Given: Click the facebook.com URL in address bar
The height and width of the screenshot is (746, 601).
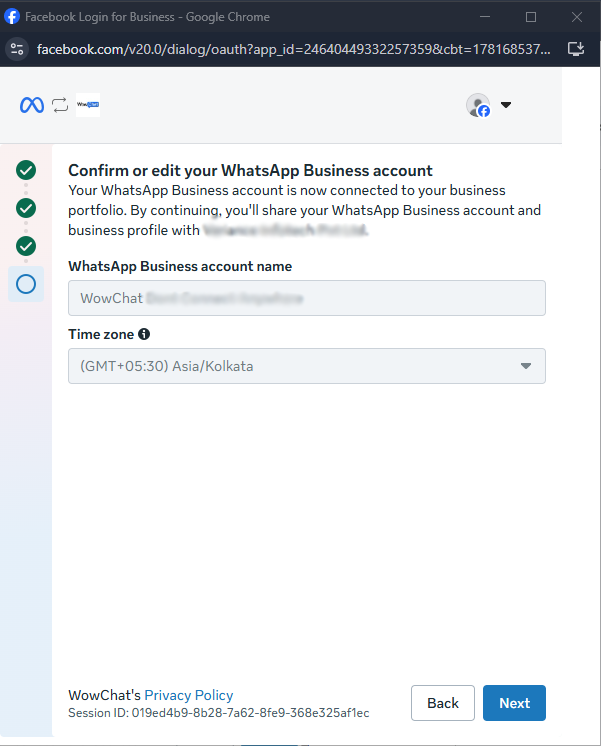Looking at the screenshot, I should pyautogui.click(x=294, y=49).
